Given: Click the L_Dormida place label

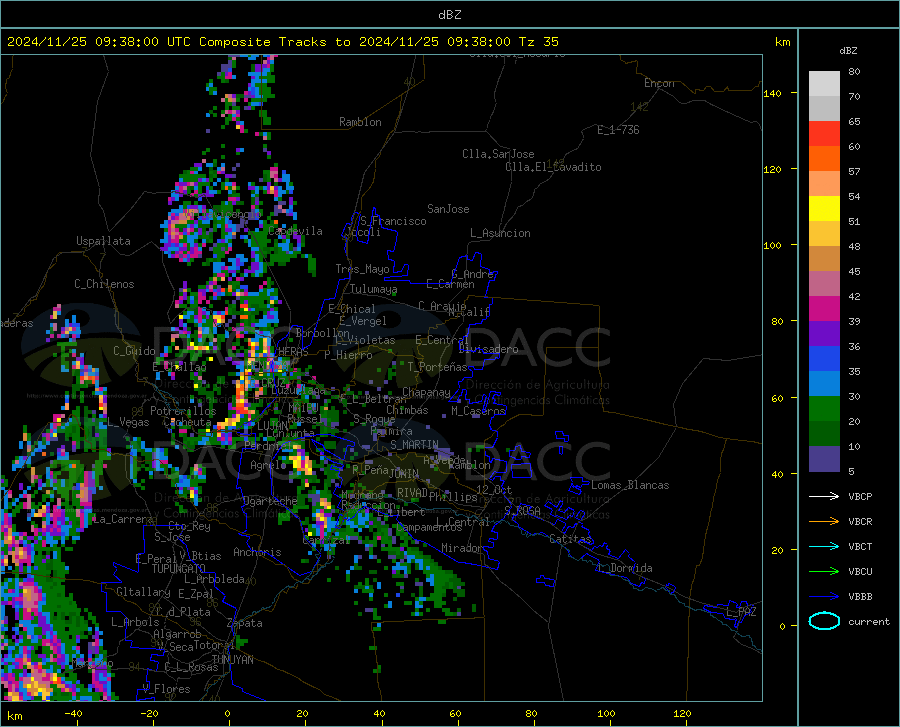Looking at the screenshot, I should tap(625, 568).
